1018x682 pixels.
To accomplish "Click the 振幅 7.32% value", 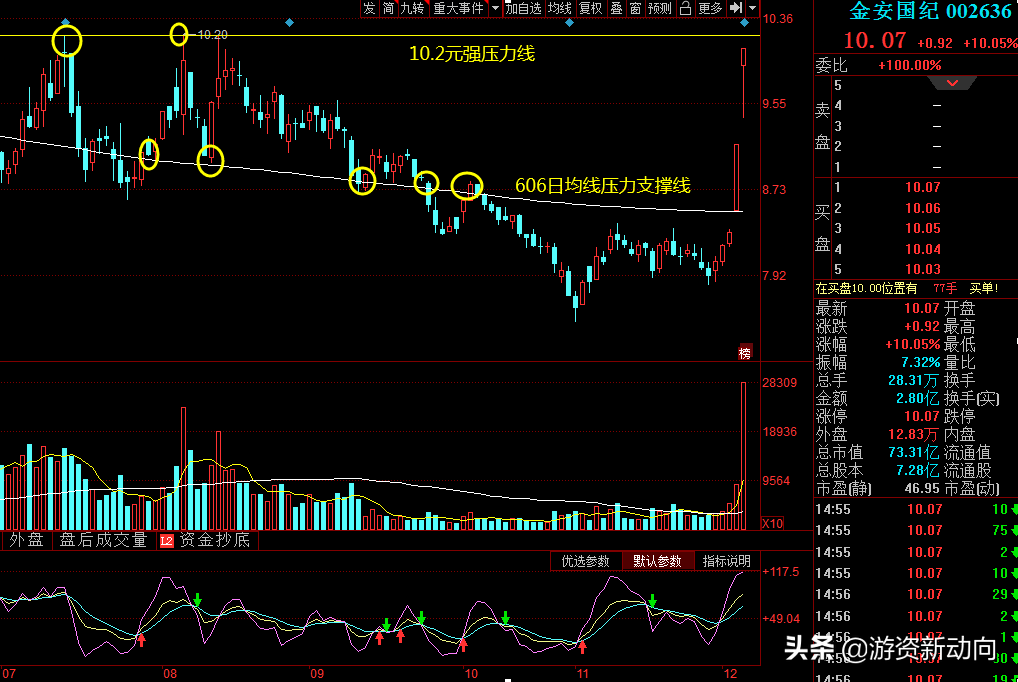I will pyautogui.click(x=921, y=362).
